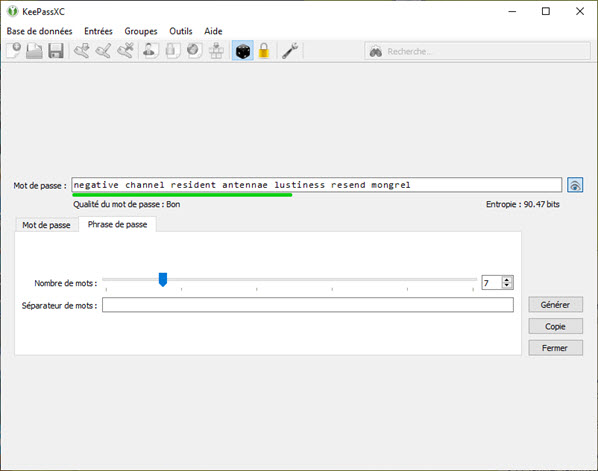Viewport: 598px width, 471px height.
Task: Open the Outils menu
Action: click(181, 31)
